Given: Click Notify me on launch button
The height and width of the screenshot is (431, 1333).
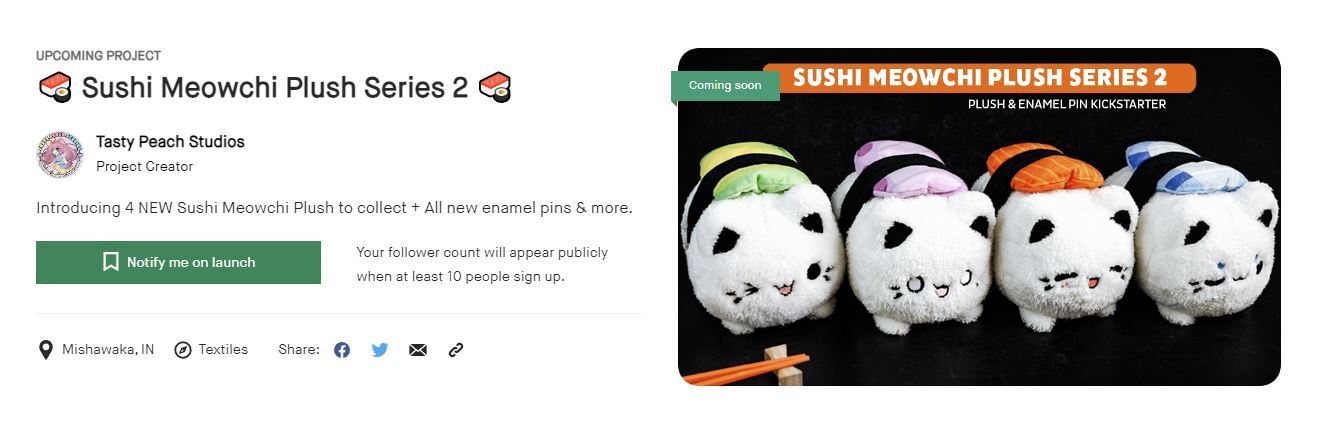Looking at the screenshot, I should pyautogui.click(x=178, y=262).
